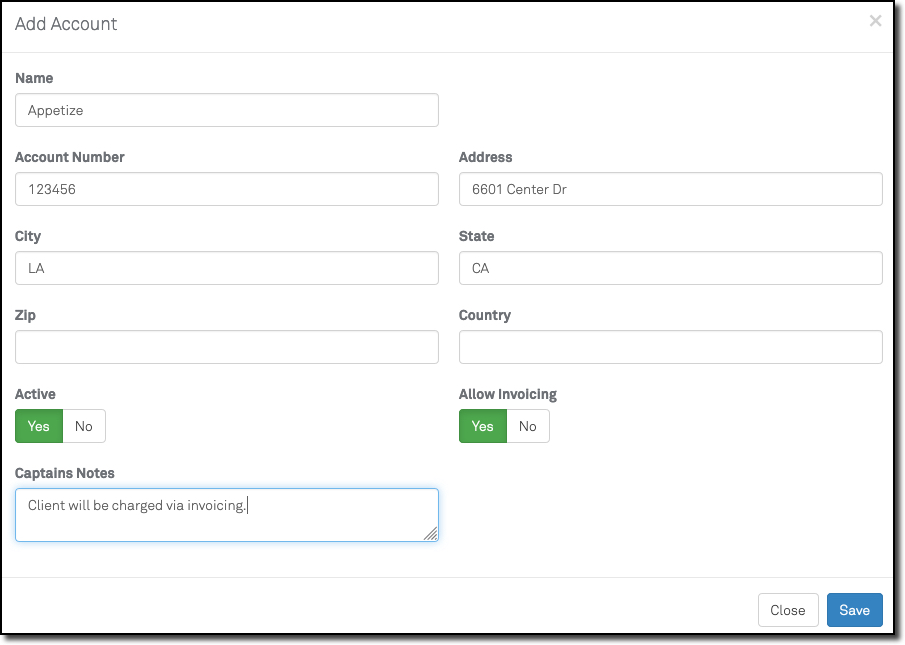
Task: Click into the Account Number field
Action: coord(227,189)
